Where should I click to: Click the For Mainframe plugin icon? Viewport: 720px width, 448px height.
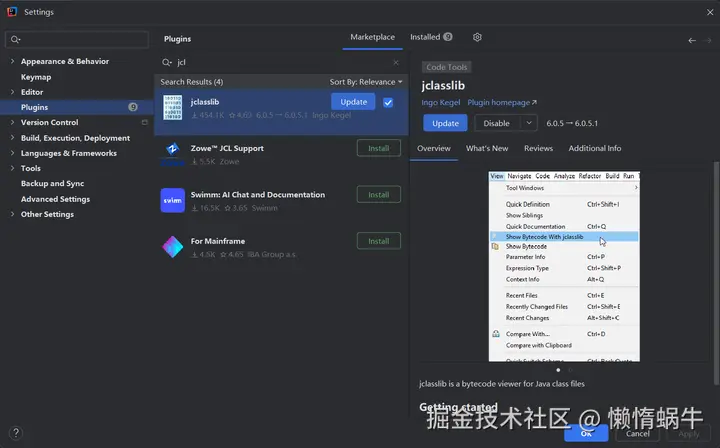tap(173, 246)
